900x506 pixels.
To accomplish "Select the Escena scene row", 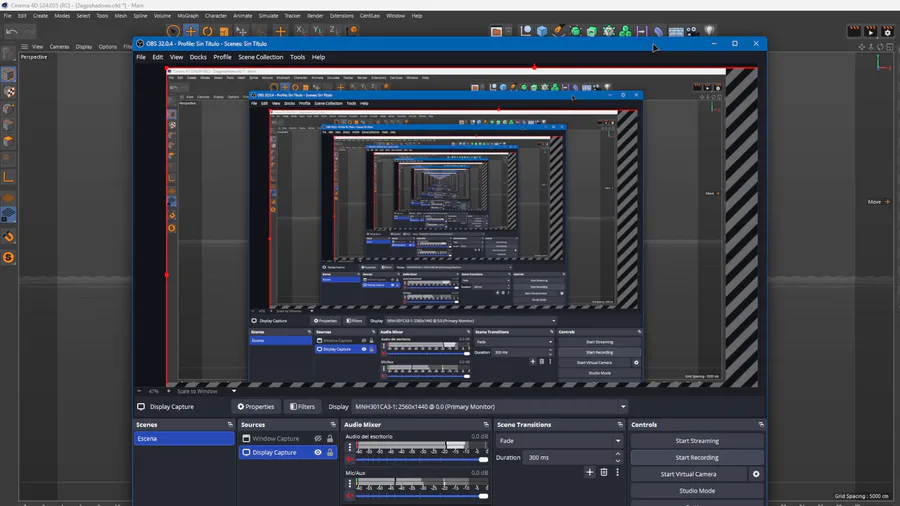I will point(184,438).
